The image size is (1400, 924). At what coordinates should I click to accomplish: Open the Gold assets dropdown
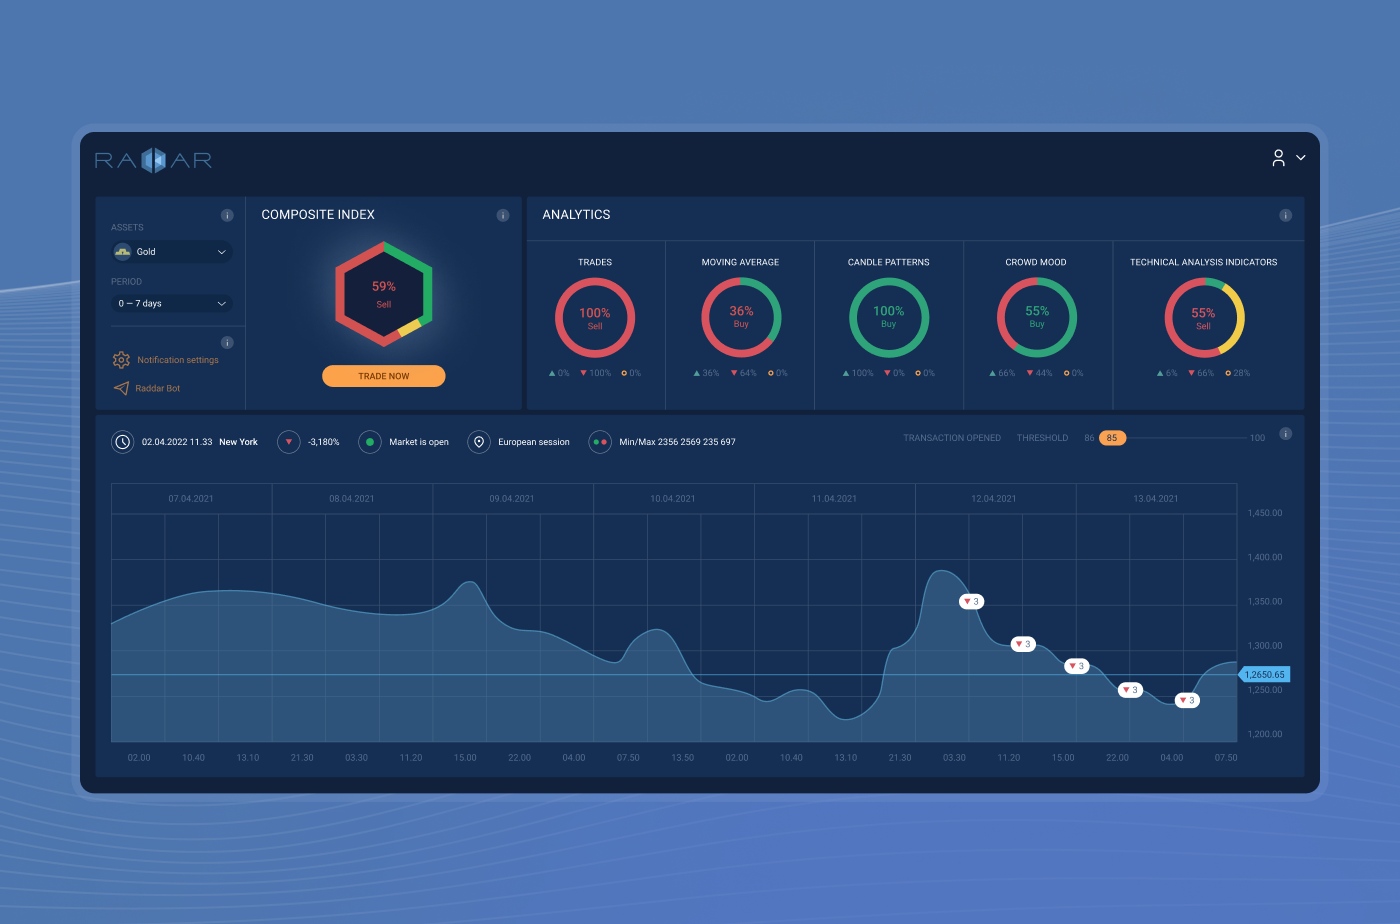172,252
